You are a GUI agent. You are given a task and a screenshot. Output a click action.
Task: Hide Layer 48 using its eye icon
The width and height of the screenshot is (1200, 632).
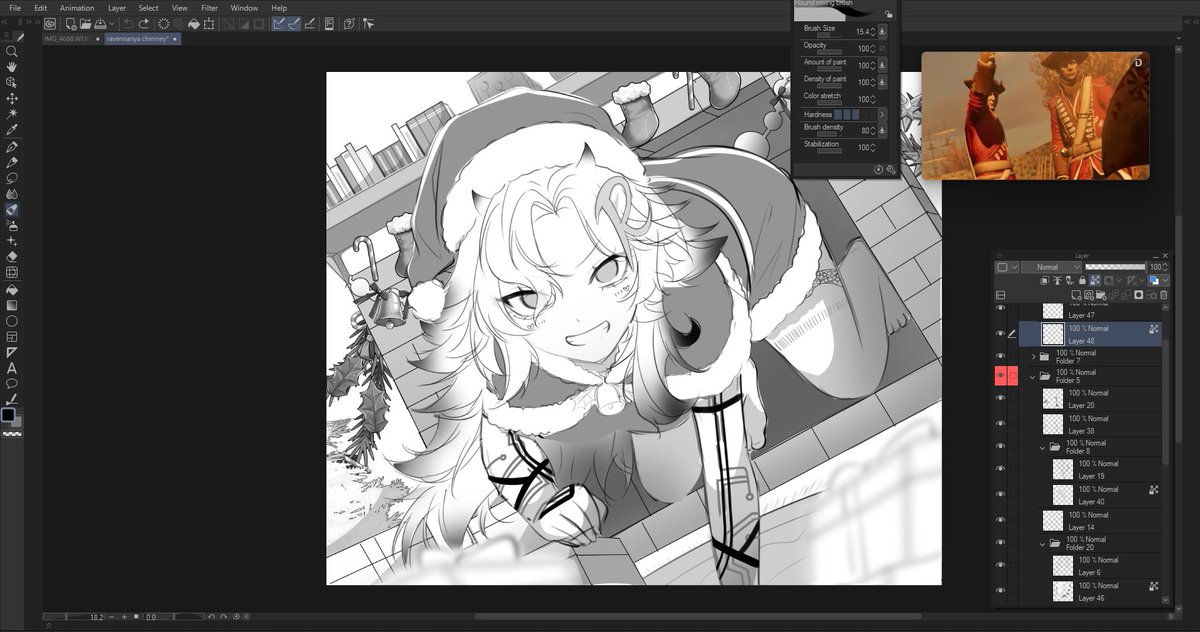1000,334
